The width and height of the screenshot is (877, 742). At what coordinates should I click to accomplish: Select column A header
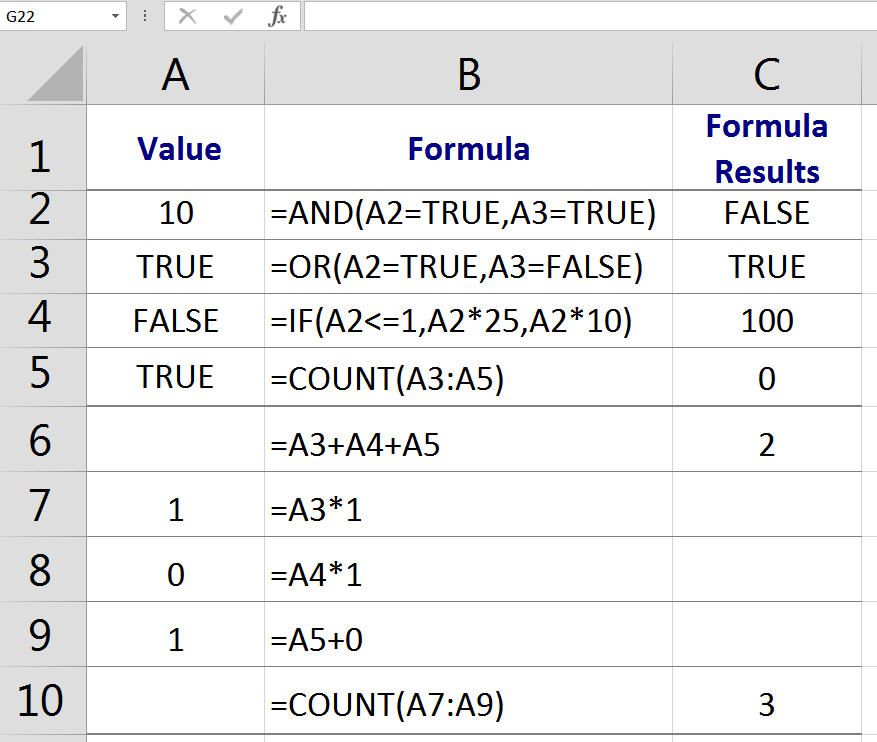(175, 75)
